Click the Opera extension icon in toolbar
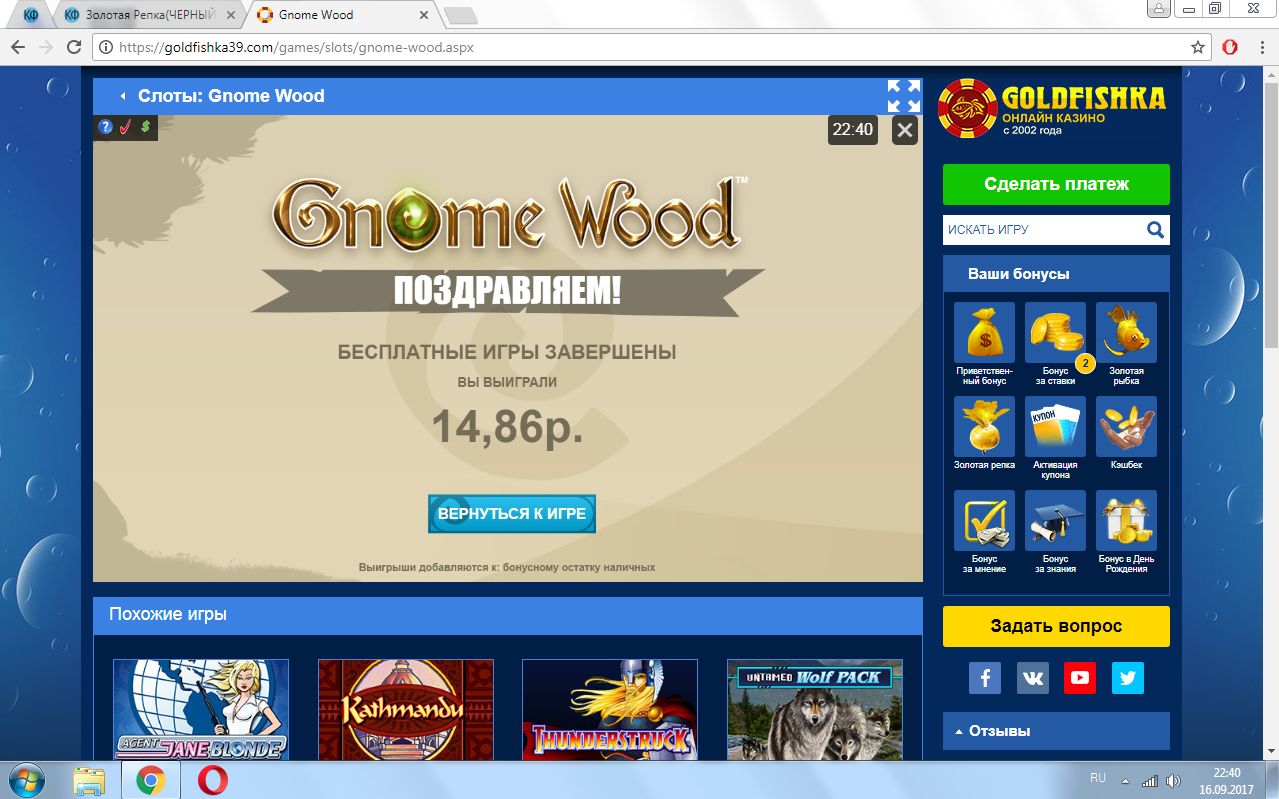1279x799 pixels. pos(1231,47)
